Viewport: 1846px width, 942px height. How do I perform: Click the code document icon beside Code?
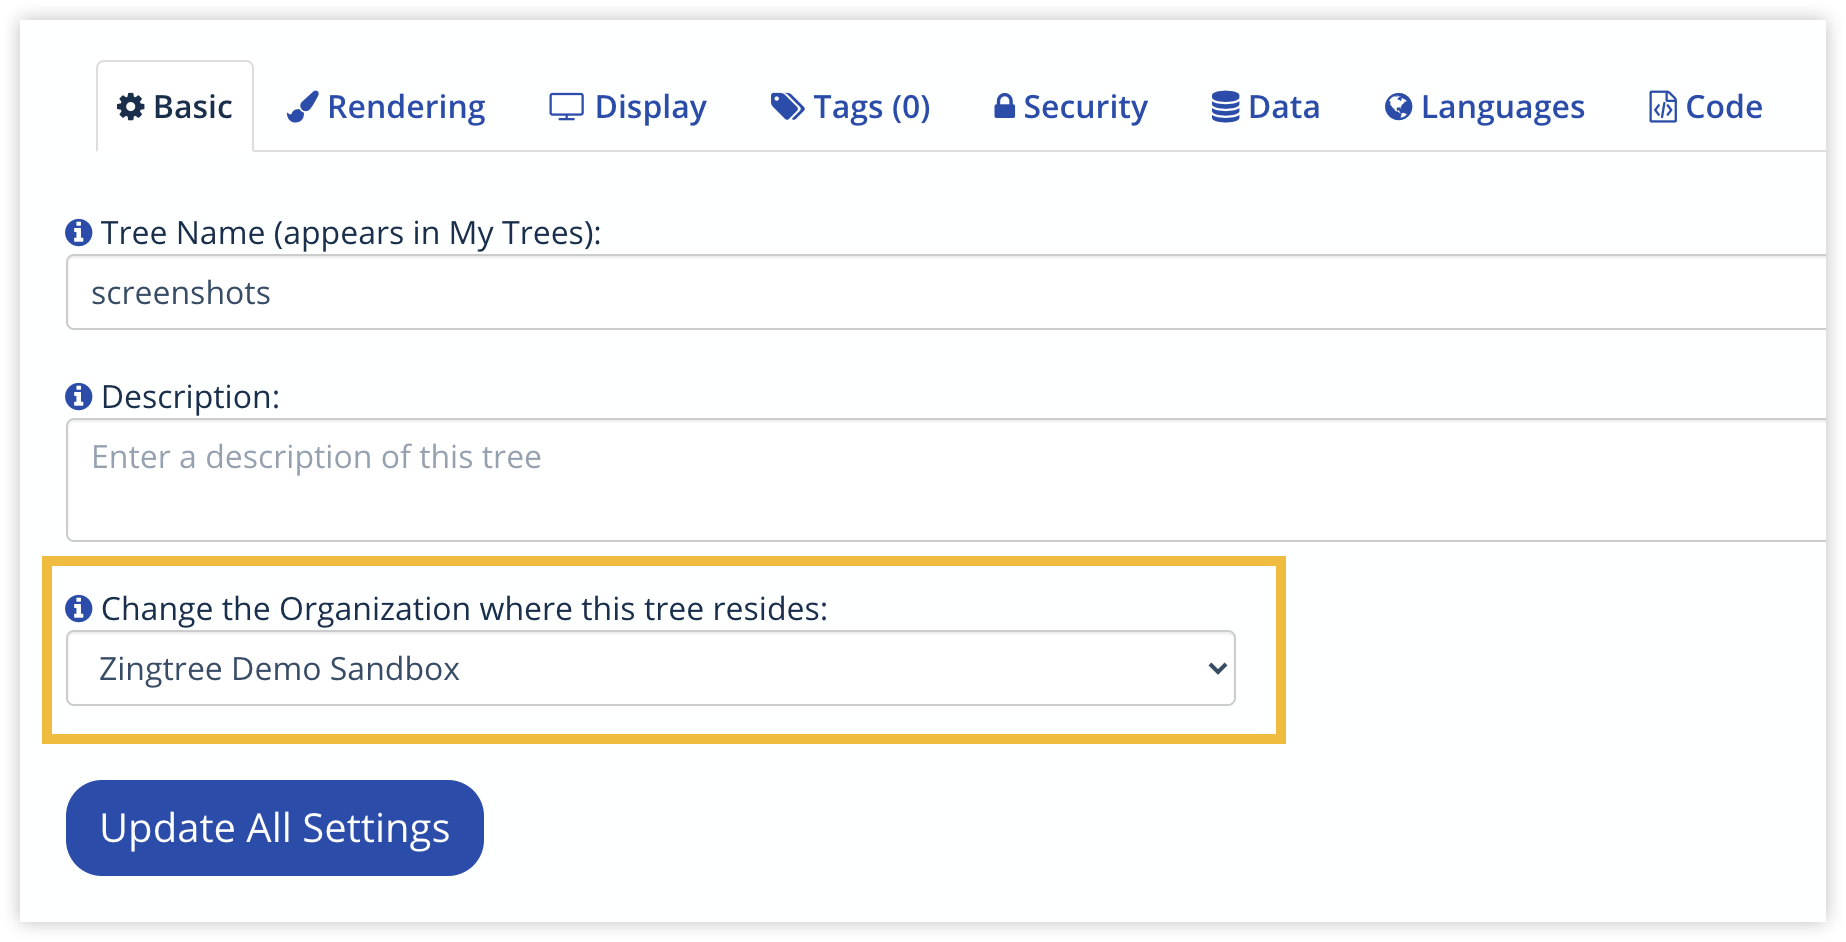1661,105
